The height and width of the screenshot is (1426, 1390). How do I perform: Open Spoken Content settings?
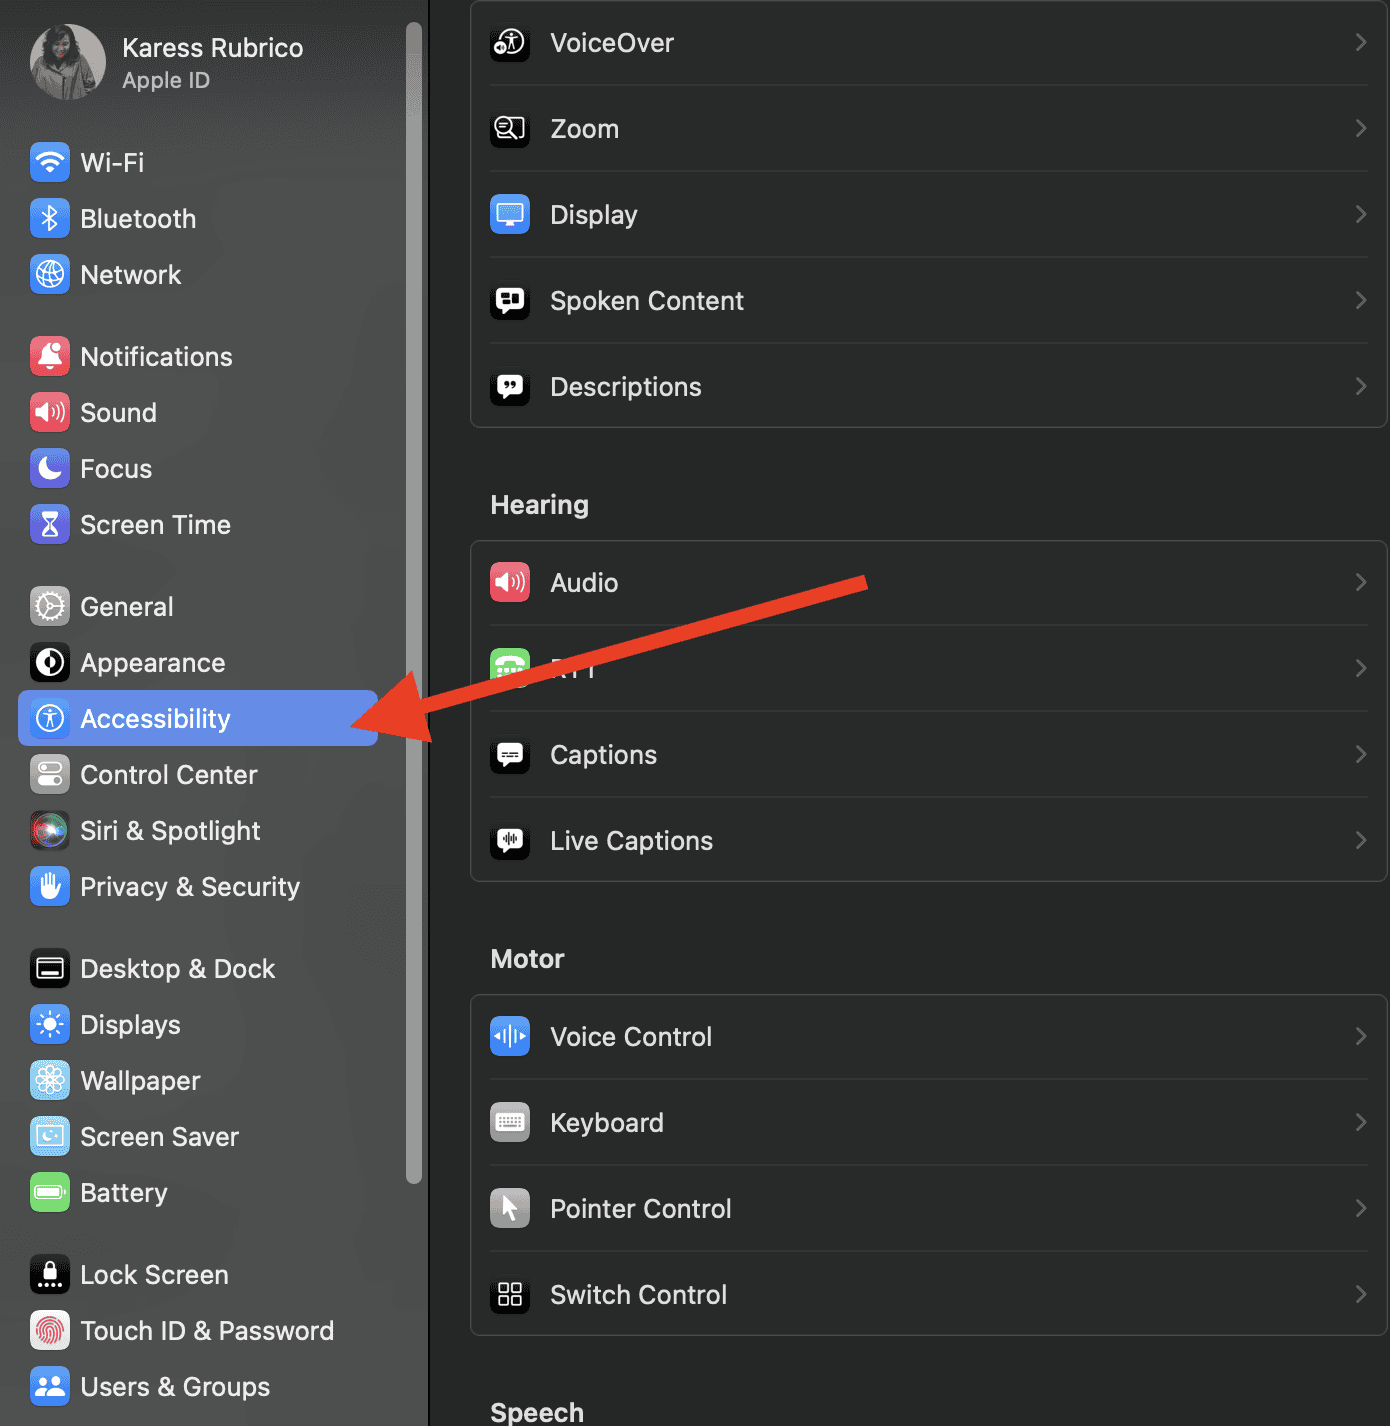pyautogui.click(x=646, y=301)
